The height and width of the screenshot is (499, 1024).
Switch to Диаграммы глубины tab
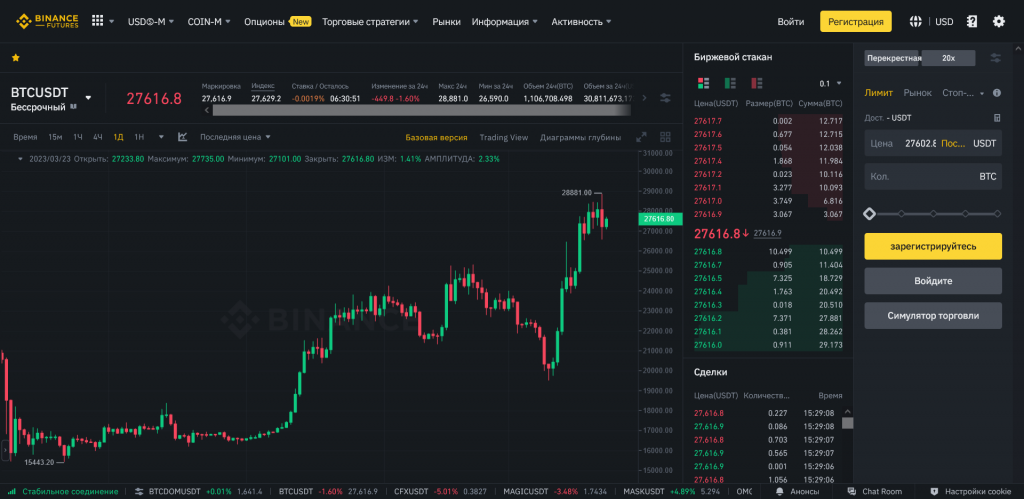[581, 137]
